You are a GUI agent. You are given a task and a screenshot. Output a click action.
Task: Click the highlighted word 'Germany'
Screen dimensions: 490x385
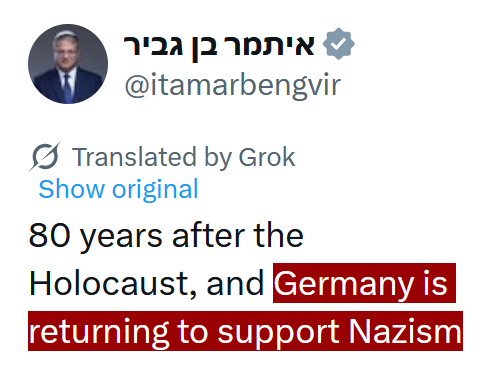(x=344, y=284)
